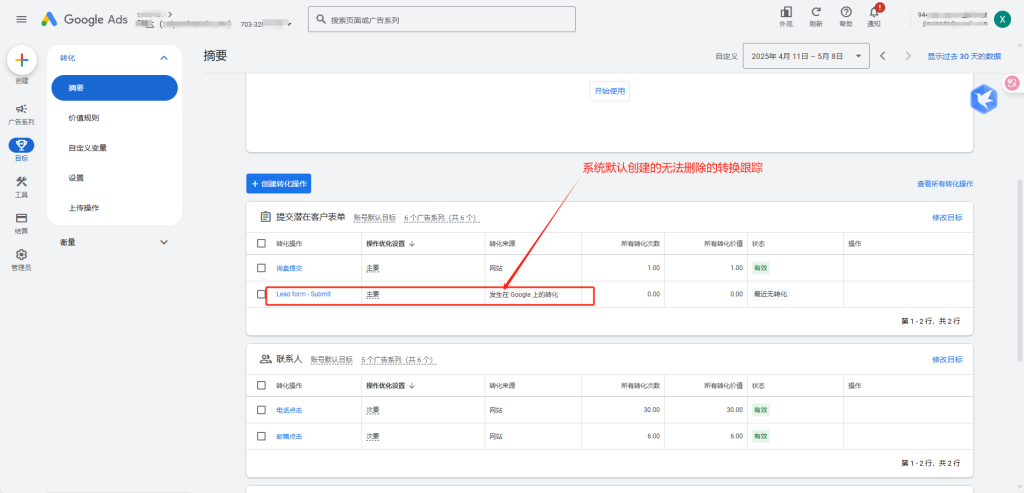The image size is (1024, 493).
Task: Go to previous date range arrow
Action: point(883,56)
